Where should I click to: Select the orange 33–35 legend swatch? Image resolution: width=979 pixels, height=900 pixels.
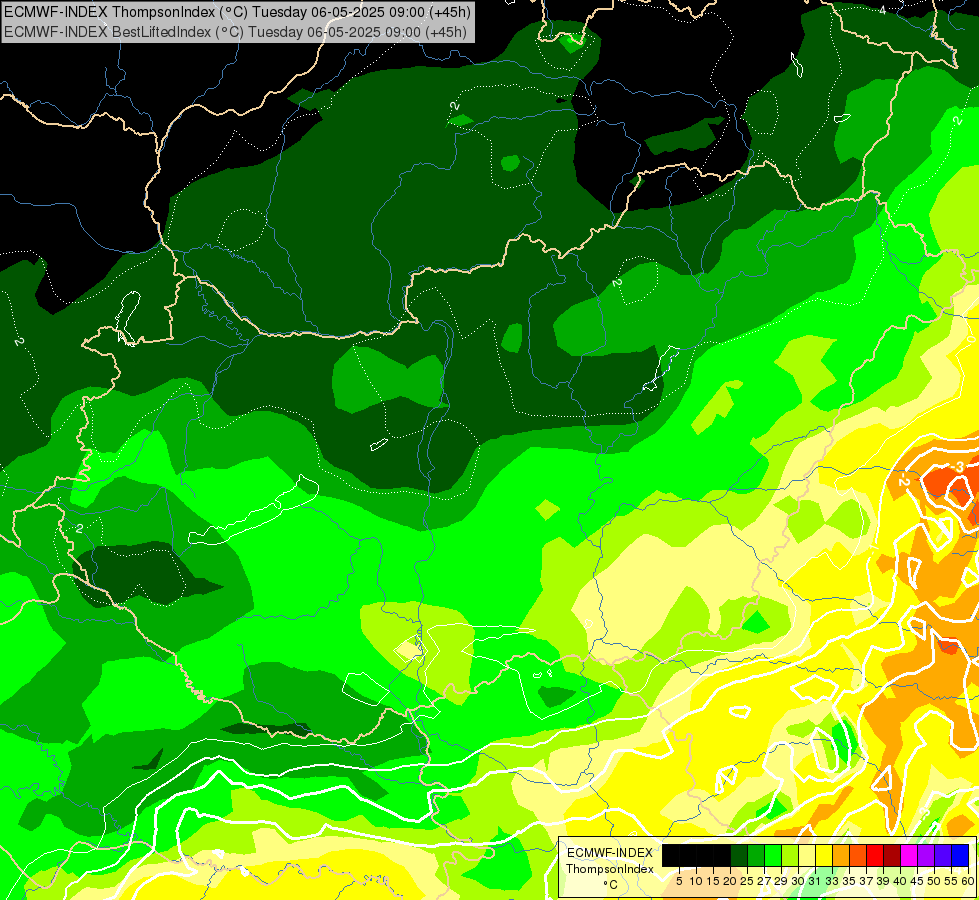841,855
